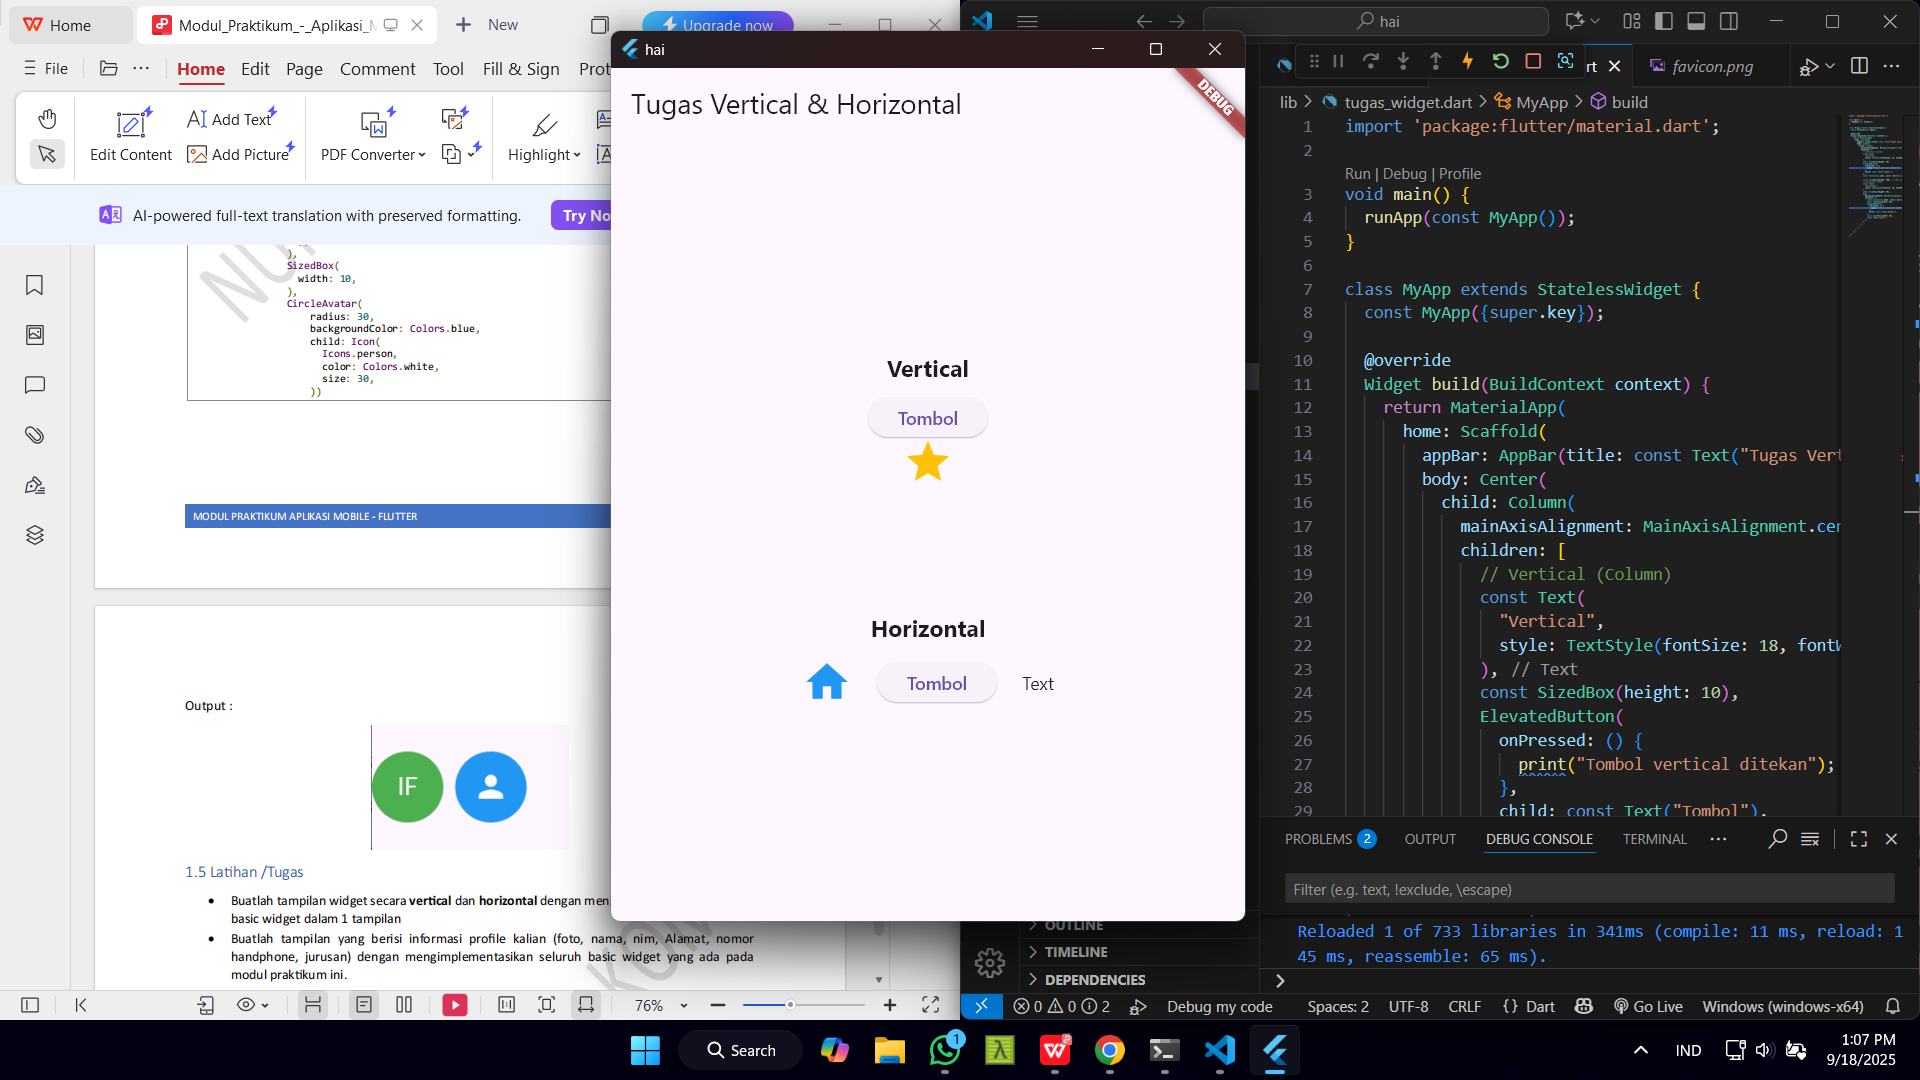Switch to the TERMINAL panel tab

click(1654, 839)
